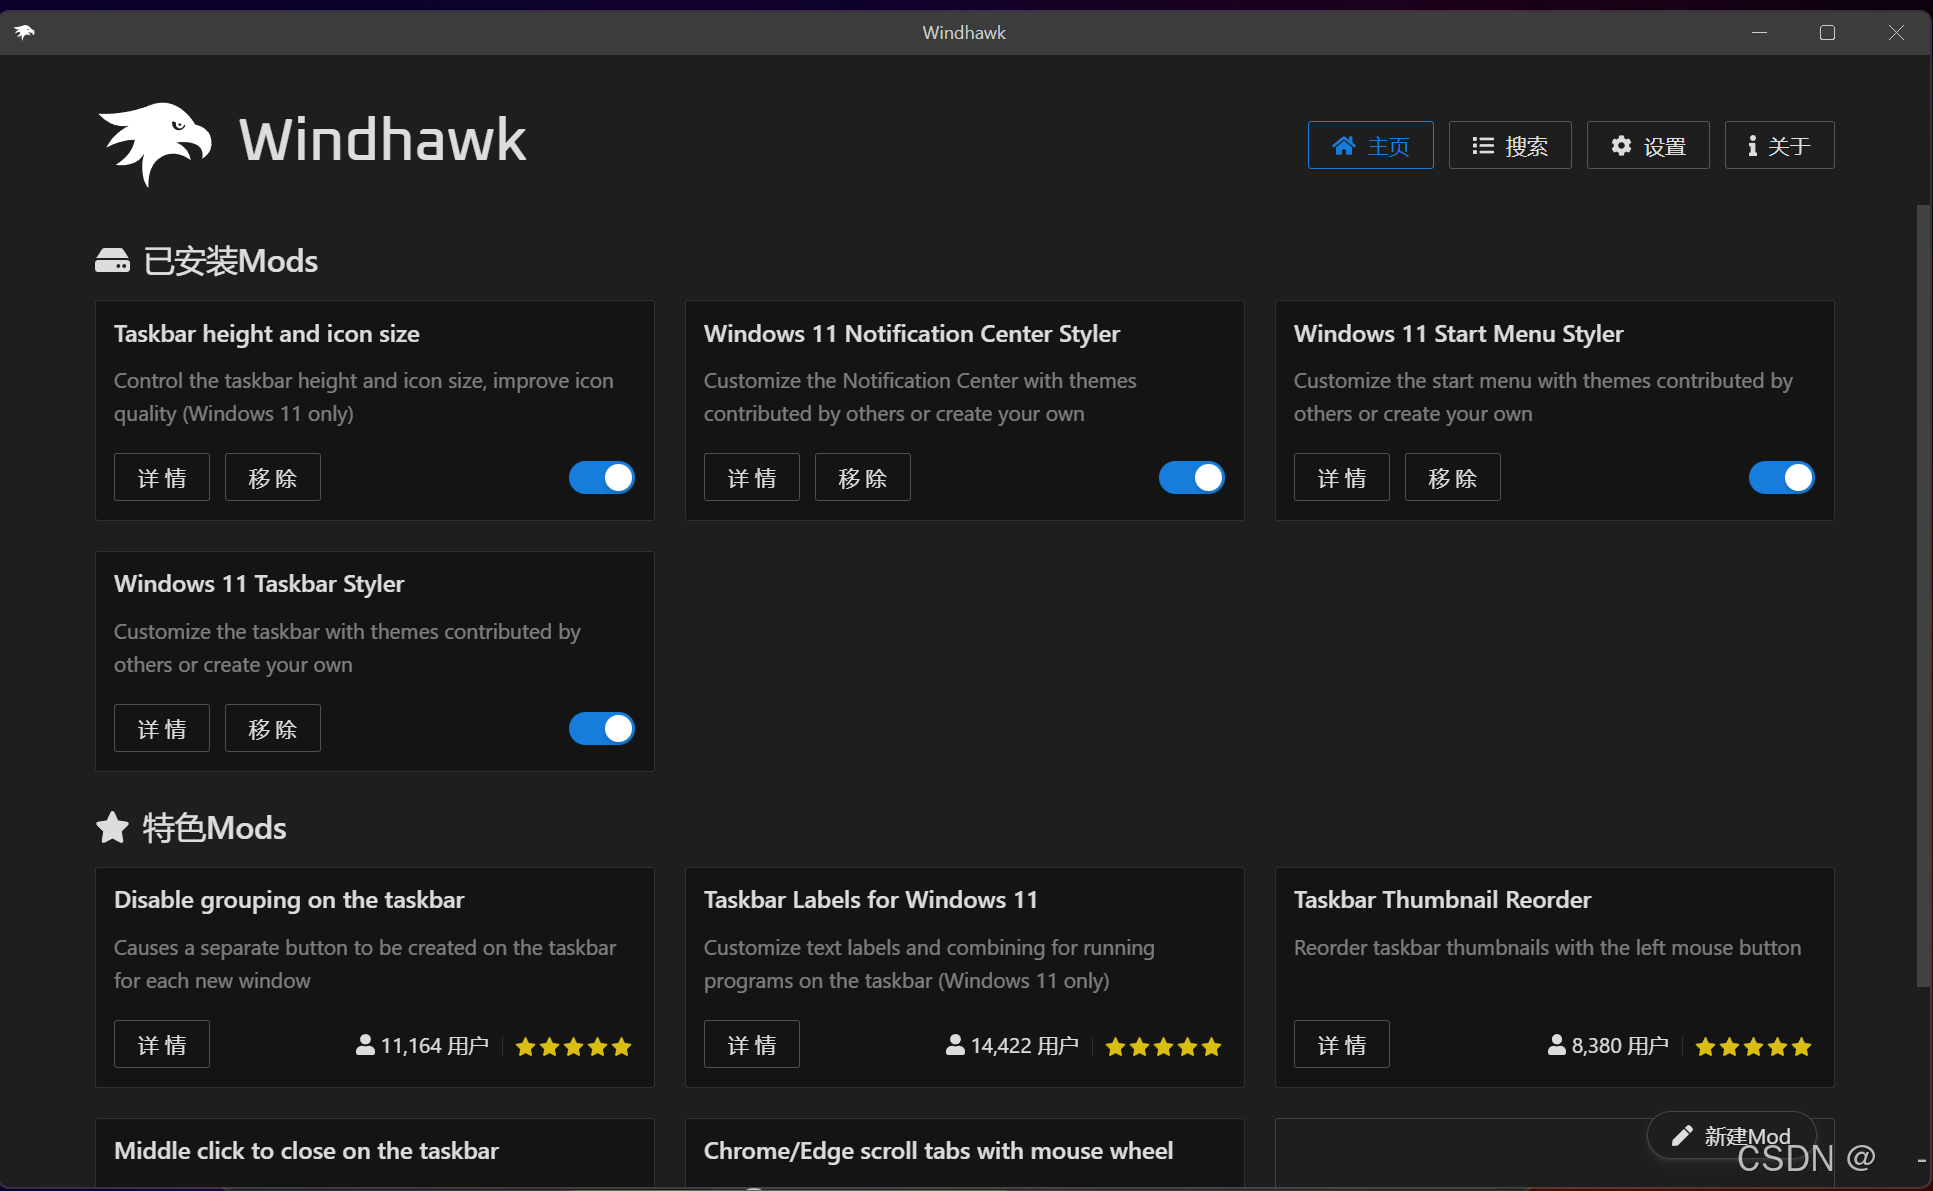1933x1191 pixels.
Task: Click the star icon beside 特色Mods heading
Action: 113,827
